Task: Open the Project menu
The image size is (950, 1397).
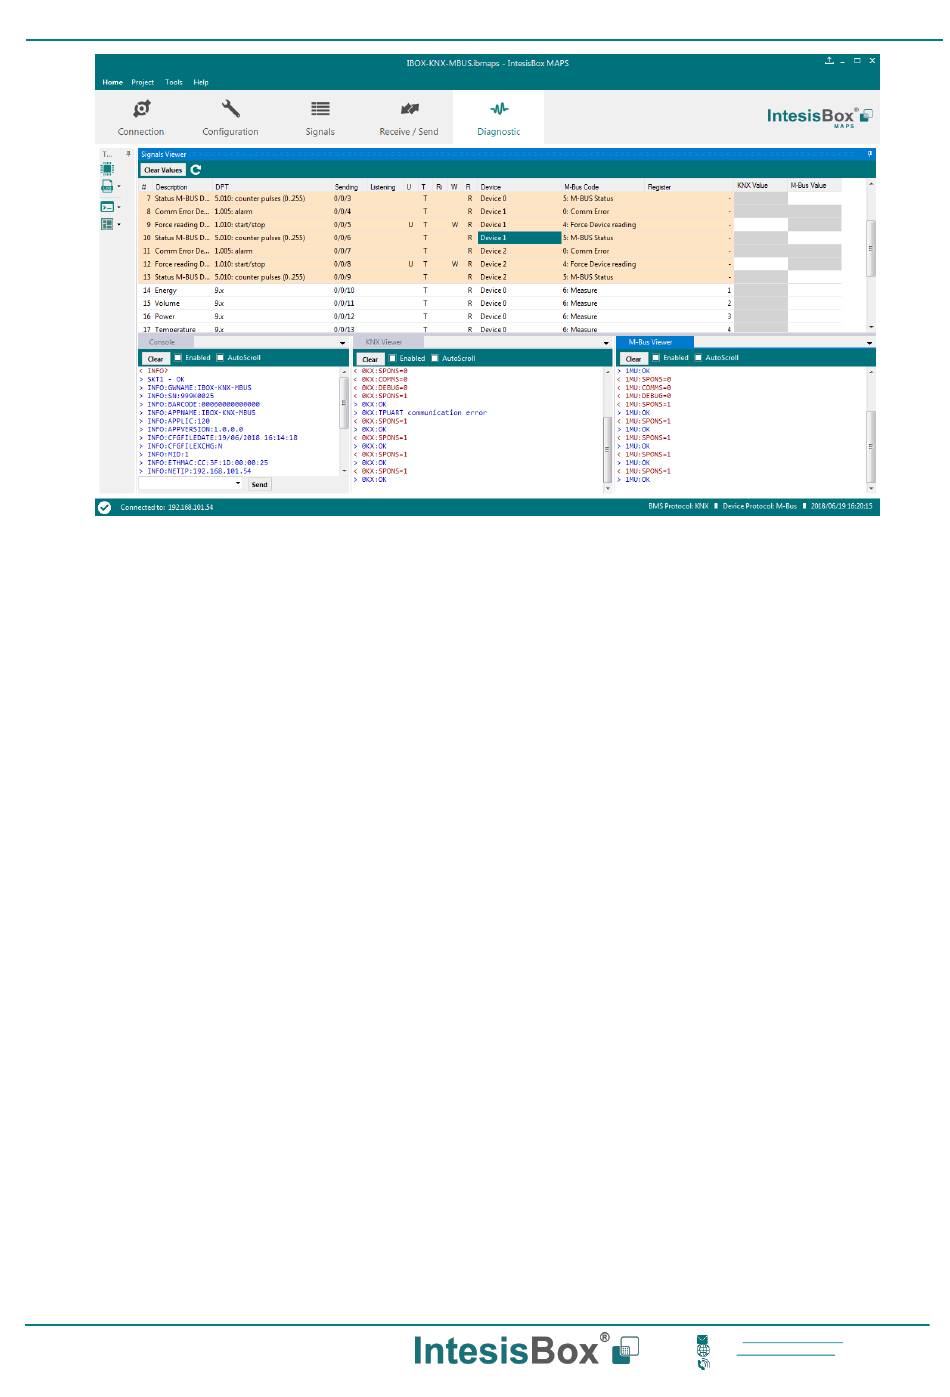Action: 143,82
